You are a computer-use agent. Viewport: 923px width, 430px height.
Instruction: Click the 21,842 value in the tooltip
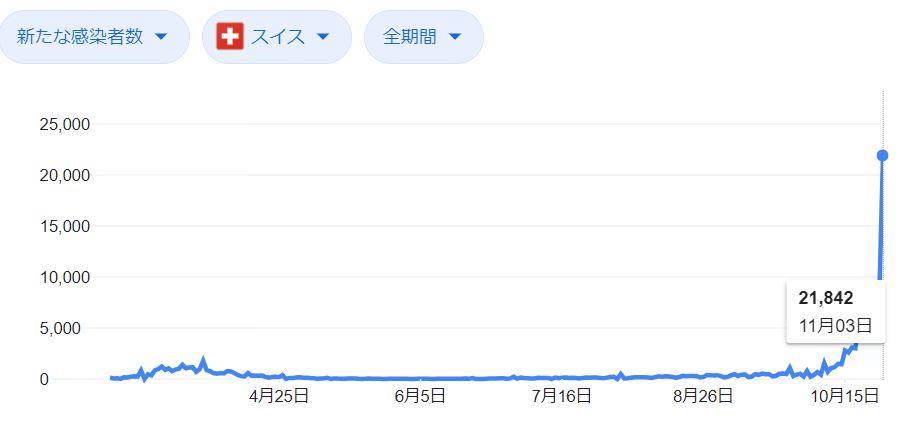click(x=826, y=298)
